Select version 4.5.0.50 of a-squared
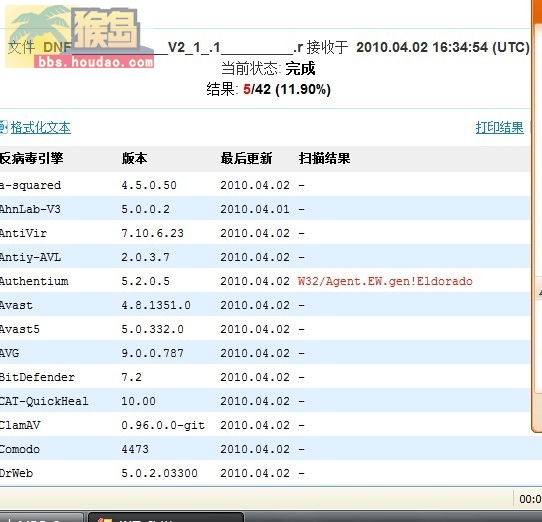Image resolution: width=542 pixels, height=522 pixels. pos(149,185)
